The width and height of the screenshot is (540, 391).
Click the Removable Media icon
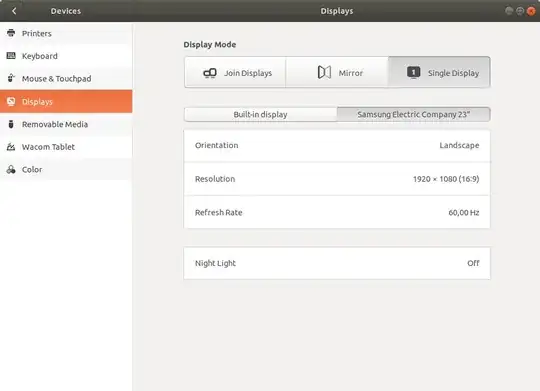tap(11, 124)
